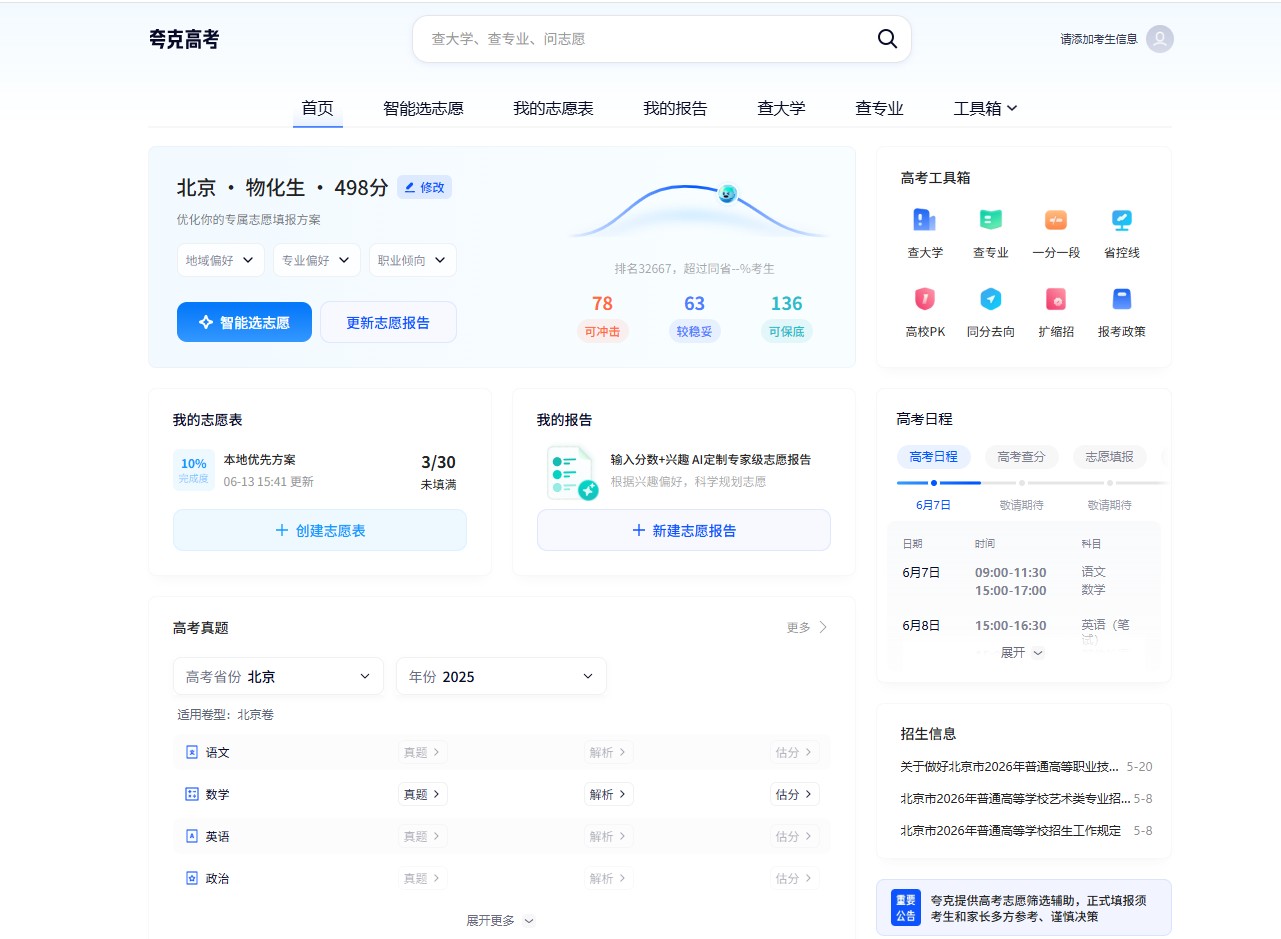Click the 政治 subject icon
The width and height of the screenshot is (1281, 939).
(192, 878)
